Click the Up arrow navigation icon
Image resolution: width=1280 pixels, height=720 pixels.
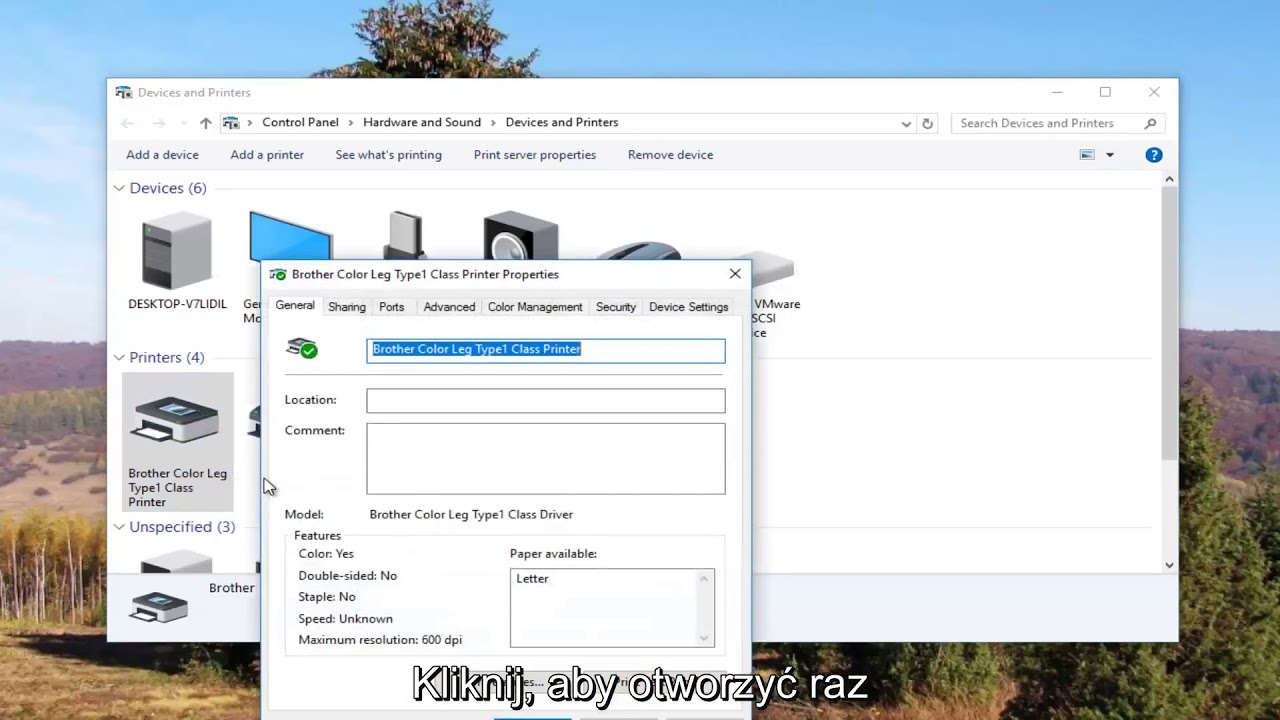pyautogui.click(x=205, y=123)
